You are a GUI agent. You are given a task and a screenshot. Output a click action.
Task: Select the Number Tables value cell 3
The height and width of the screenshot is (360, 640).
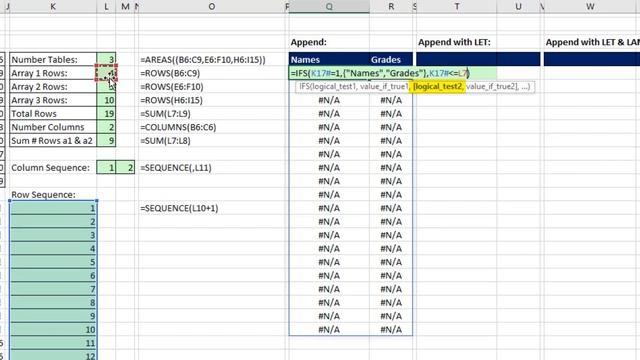(x=106, y=60)
